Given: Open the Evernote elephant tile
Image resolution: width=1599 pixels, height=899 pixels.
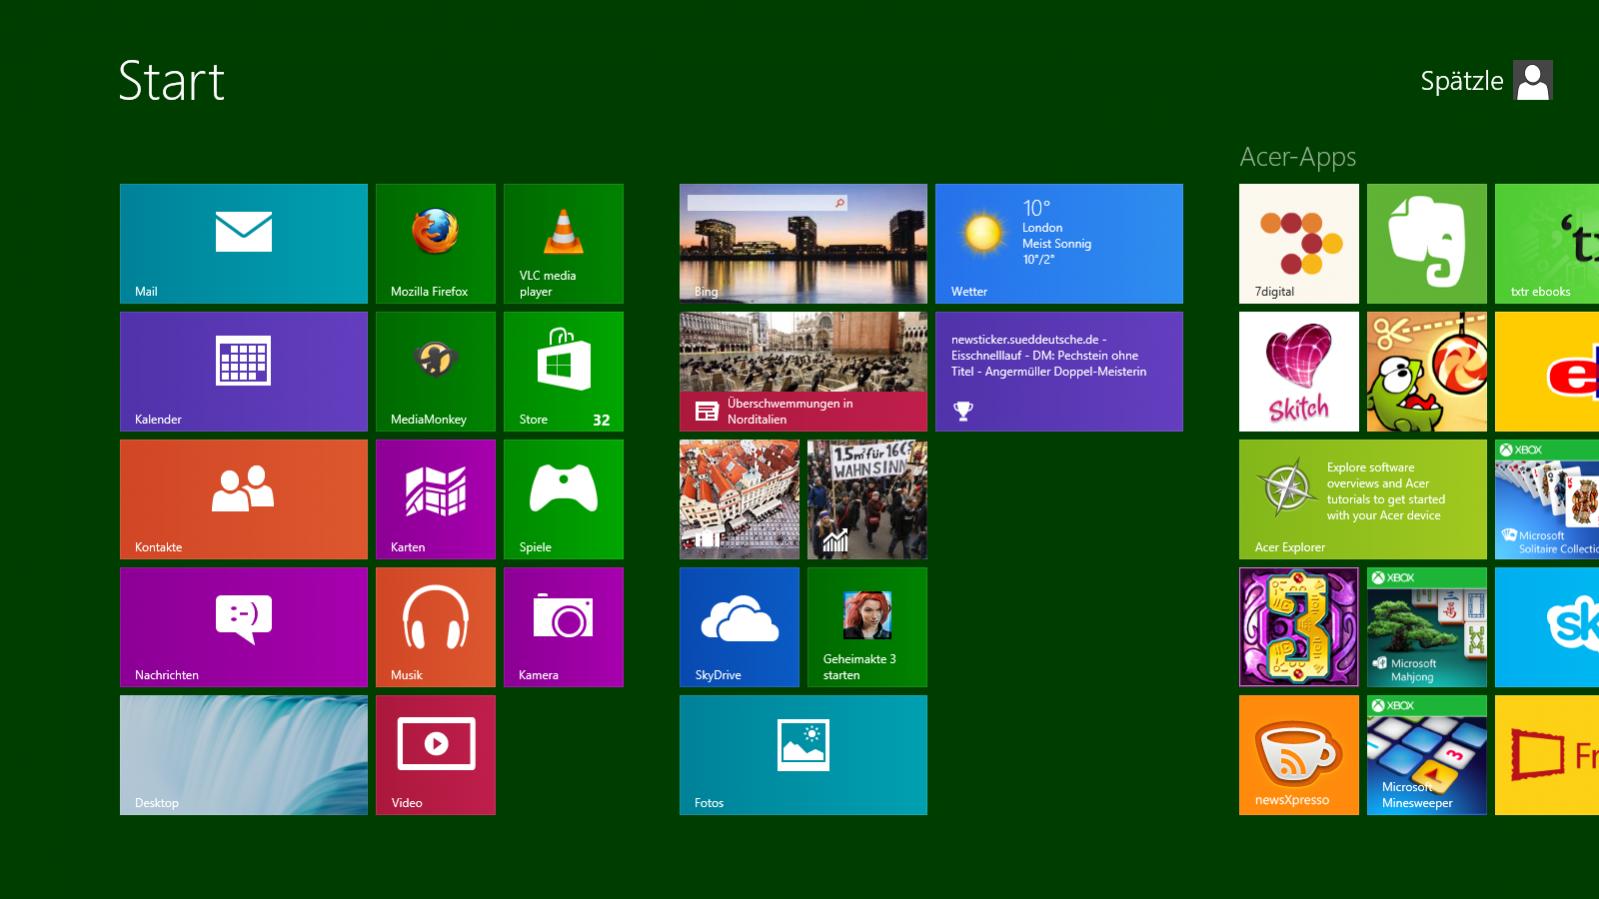Looking at the screenshot, I should (1427, 243).
